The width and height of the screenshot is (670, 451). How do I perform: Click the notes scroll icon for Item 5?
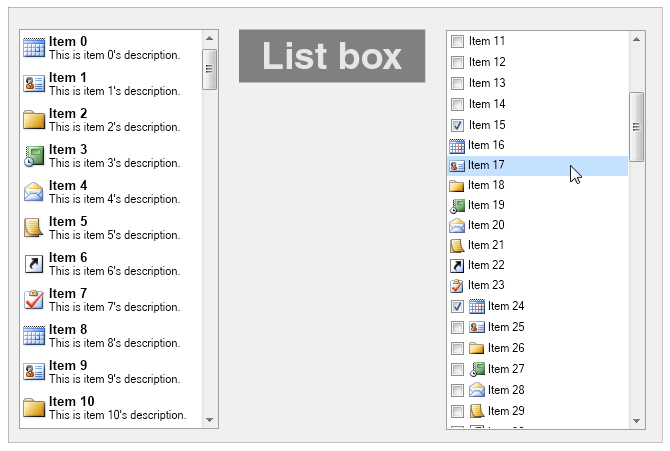click(33, 228)
